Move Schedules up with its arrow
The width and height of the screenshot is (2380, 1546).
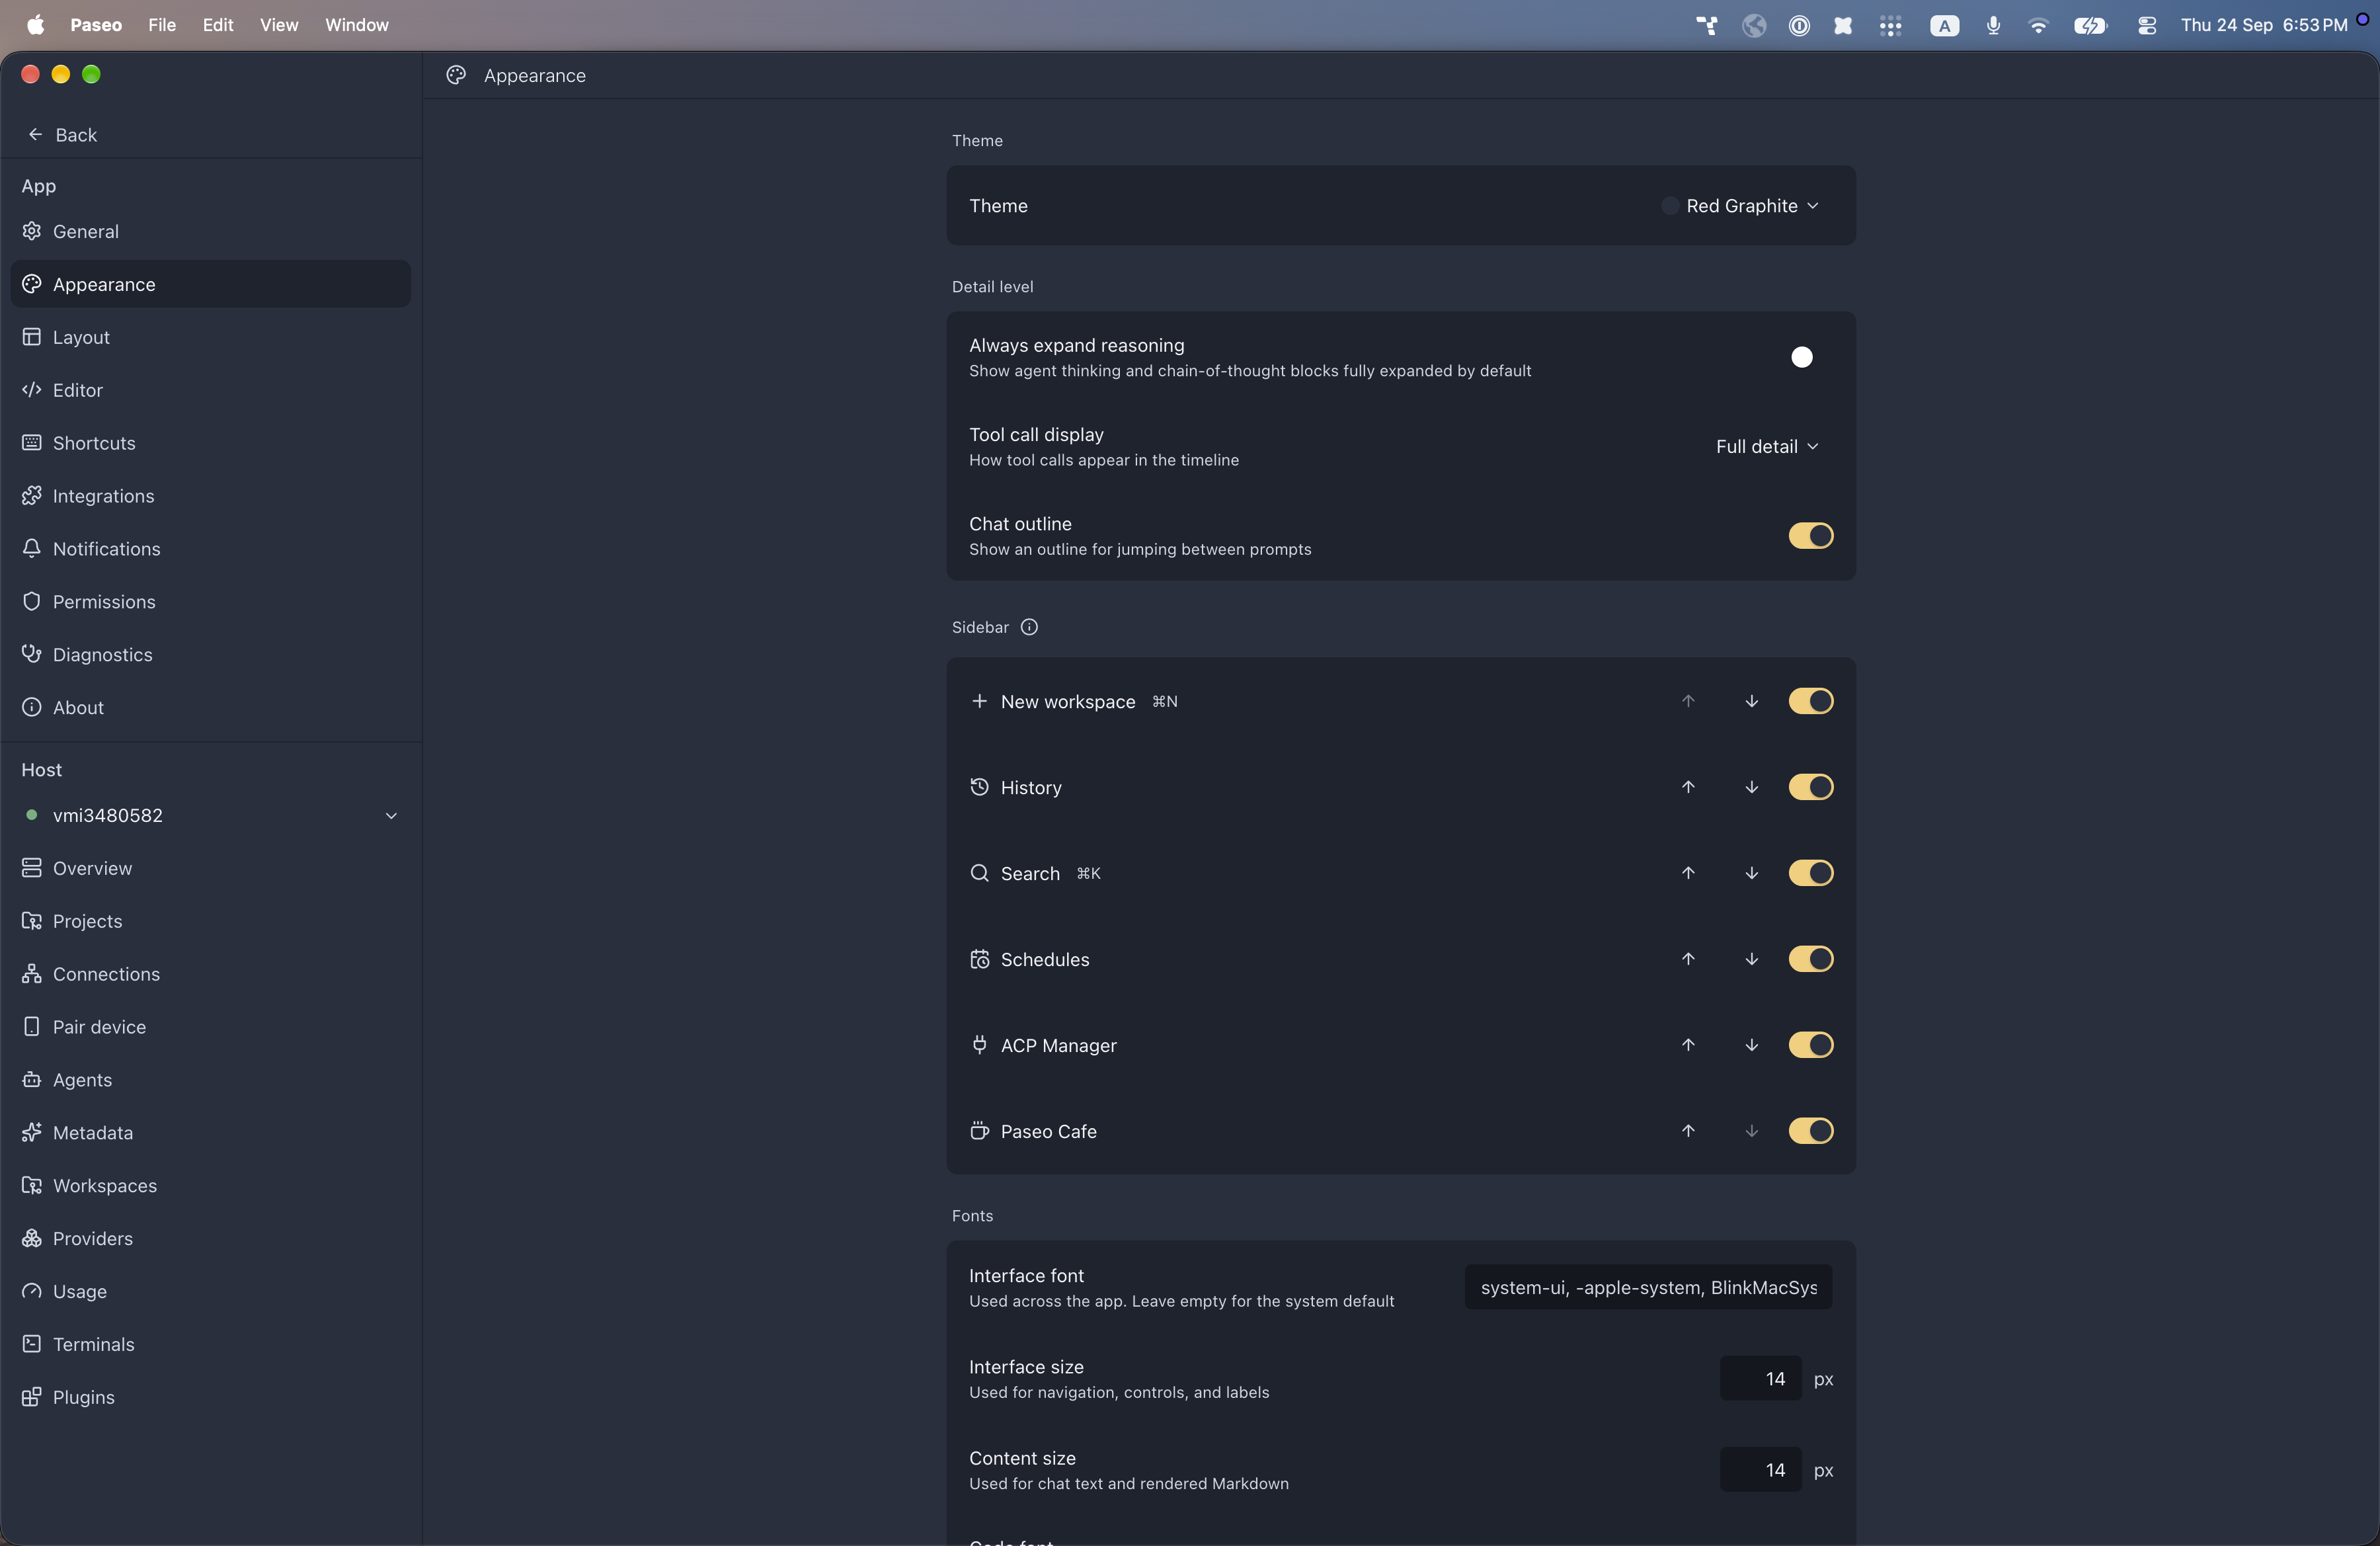coord(1688,959)
